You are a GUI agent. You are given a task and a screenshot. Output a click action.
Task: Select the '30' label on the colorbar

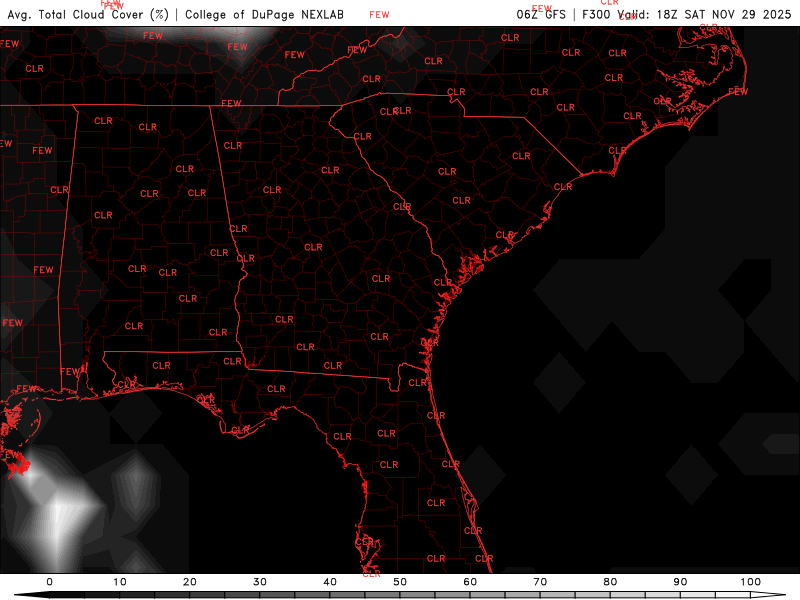coord(260,582)
